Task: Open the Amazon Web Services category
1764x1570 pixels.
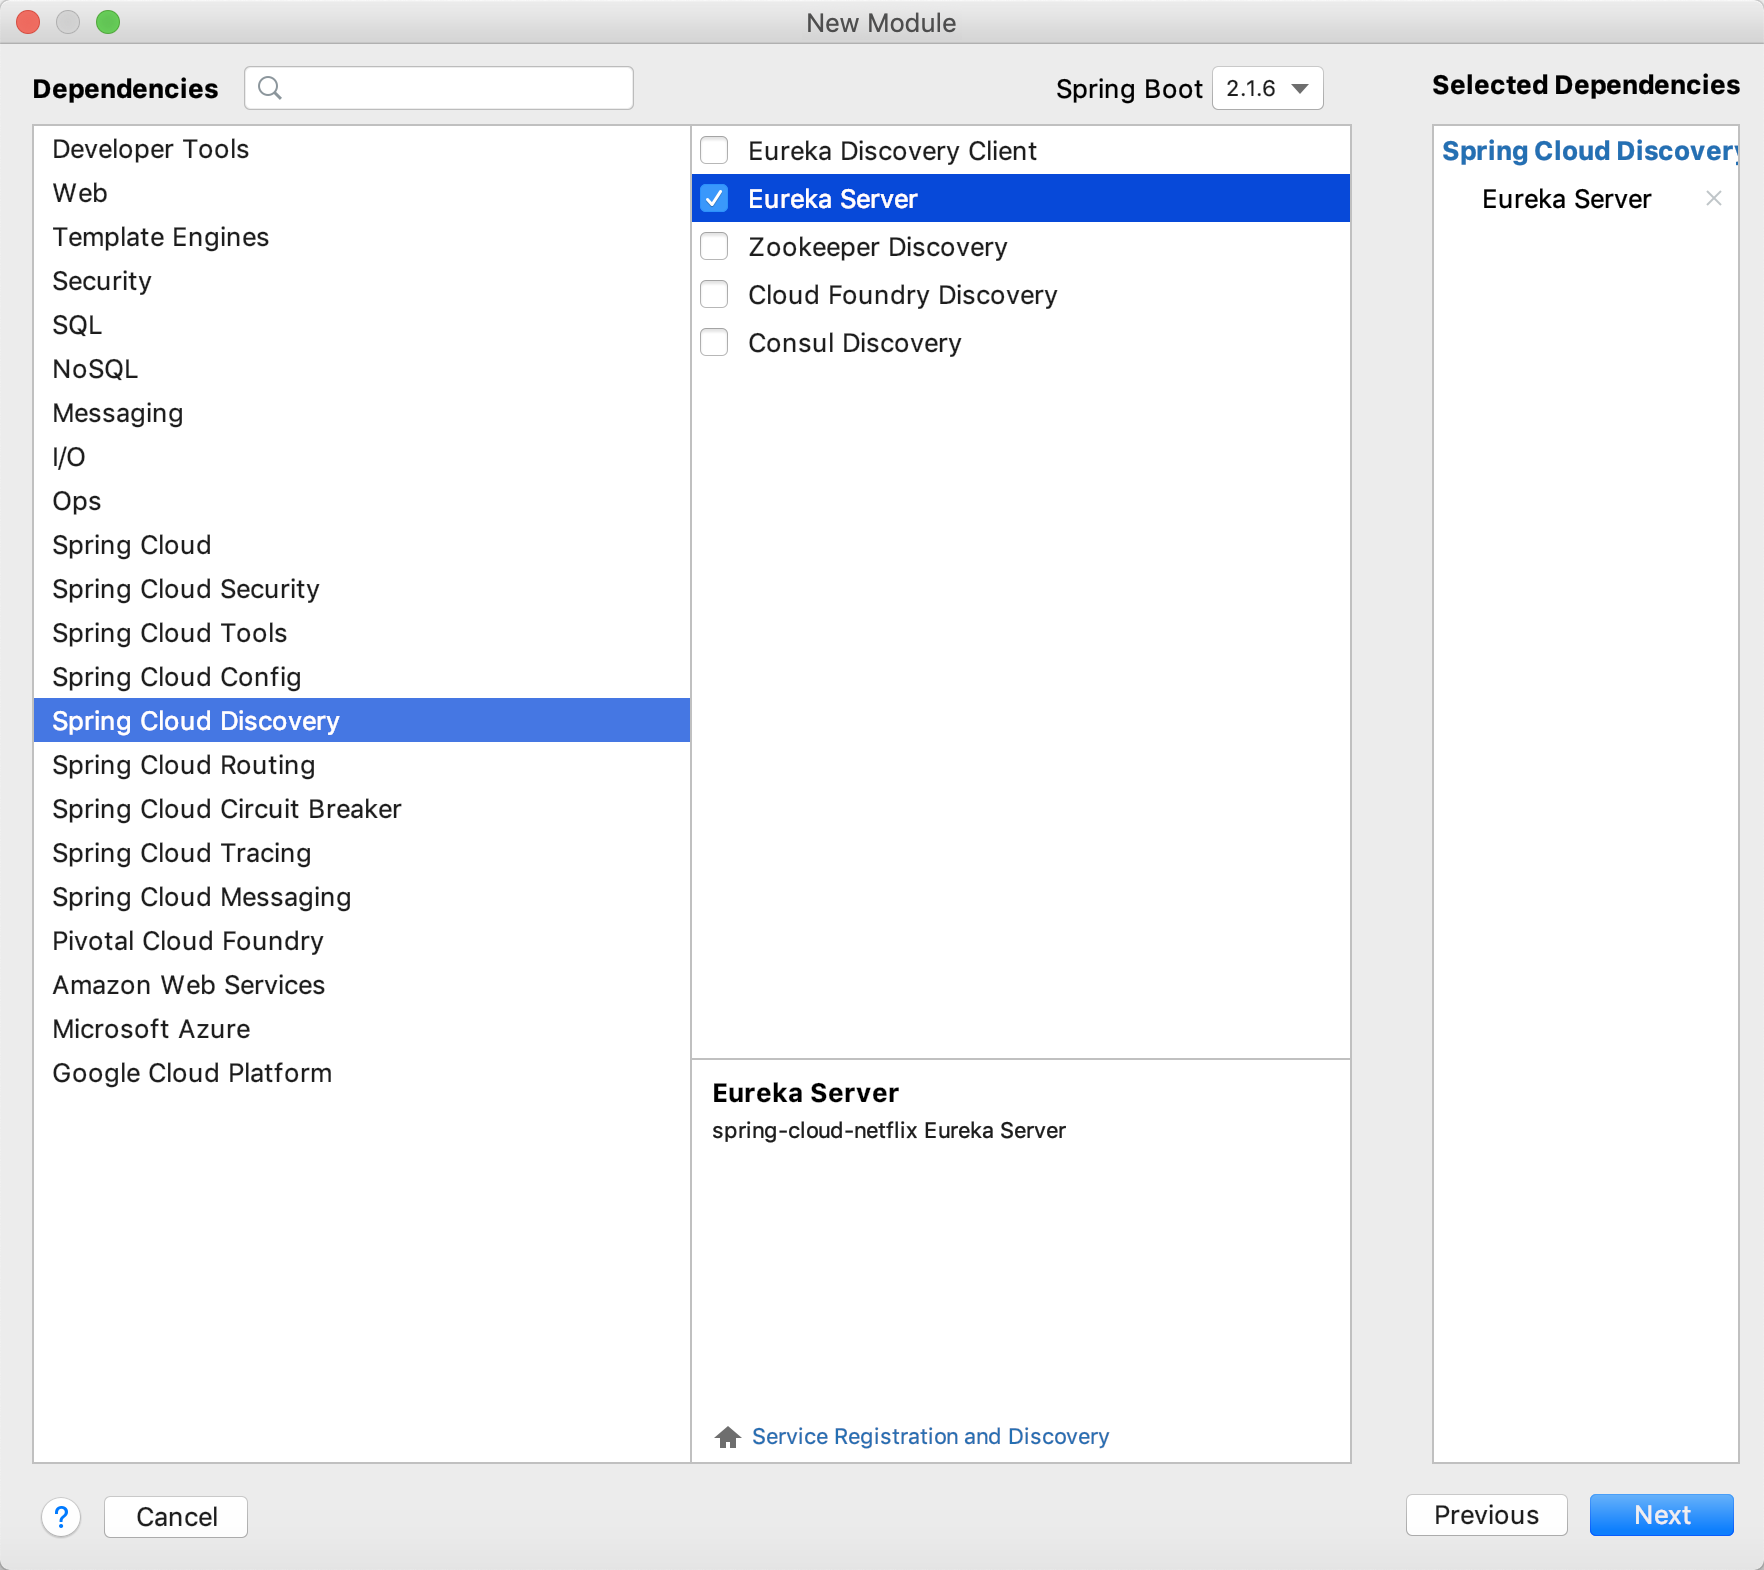Action: point(188,985)
